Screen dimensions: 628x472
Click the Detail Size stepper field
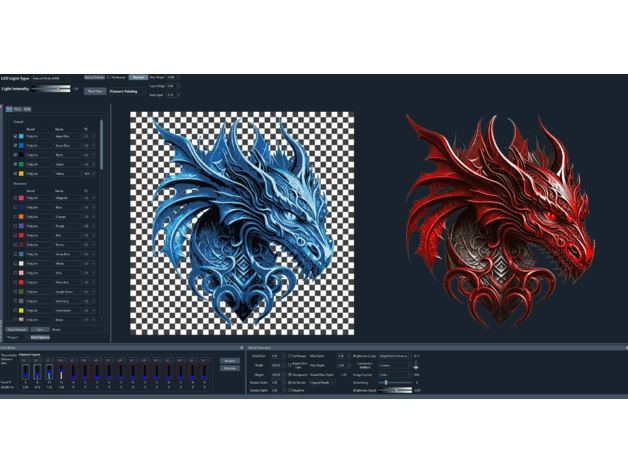pos(278,356)
